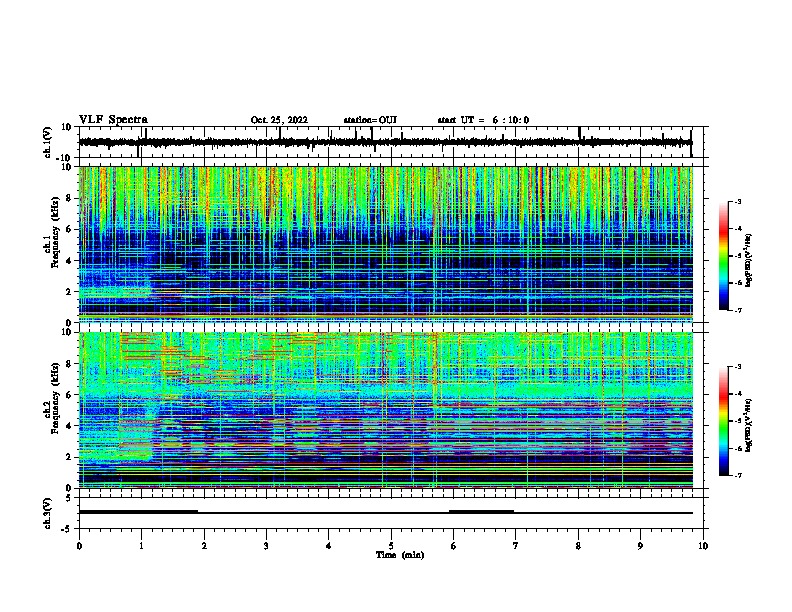Click the "Time (min)" axis label
Screen dimensions: 792x612
point(400,555)
